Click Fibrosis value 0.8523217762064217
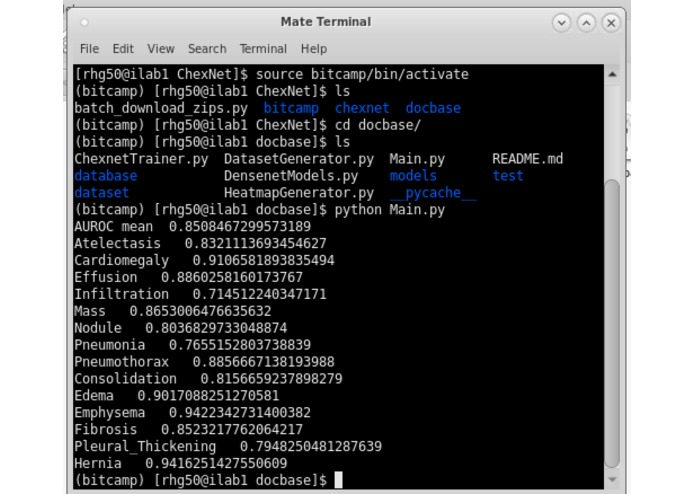 point(232,429)
